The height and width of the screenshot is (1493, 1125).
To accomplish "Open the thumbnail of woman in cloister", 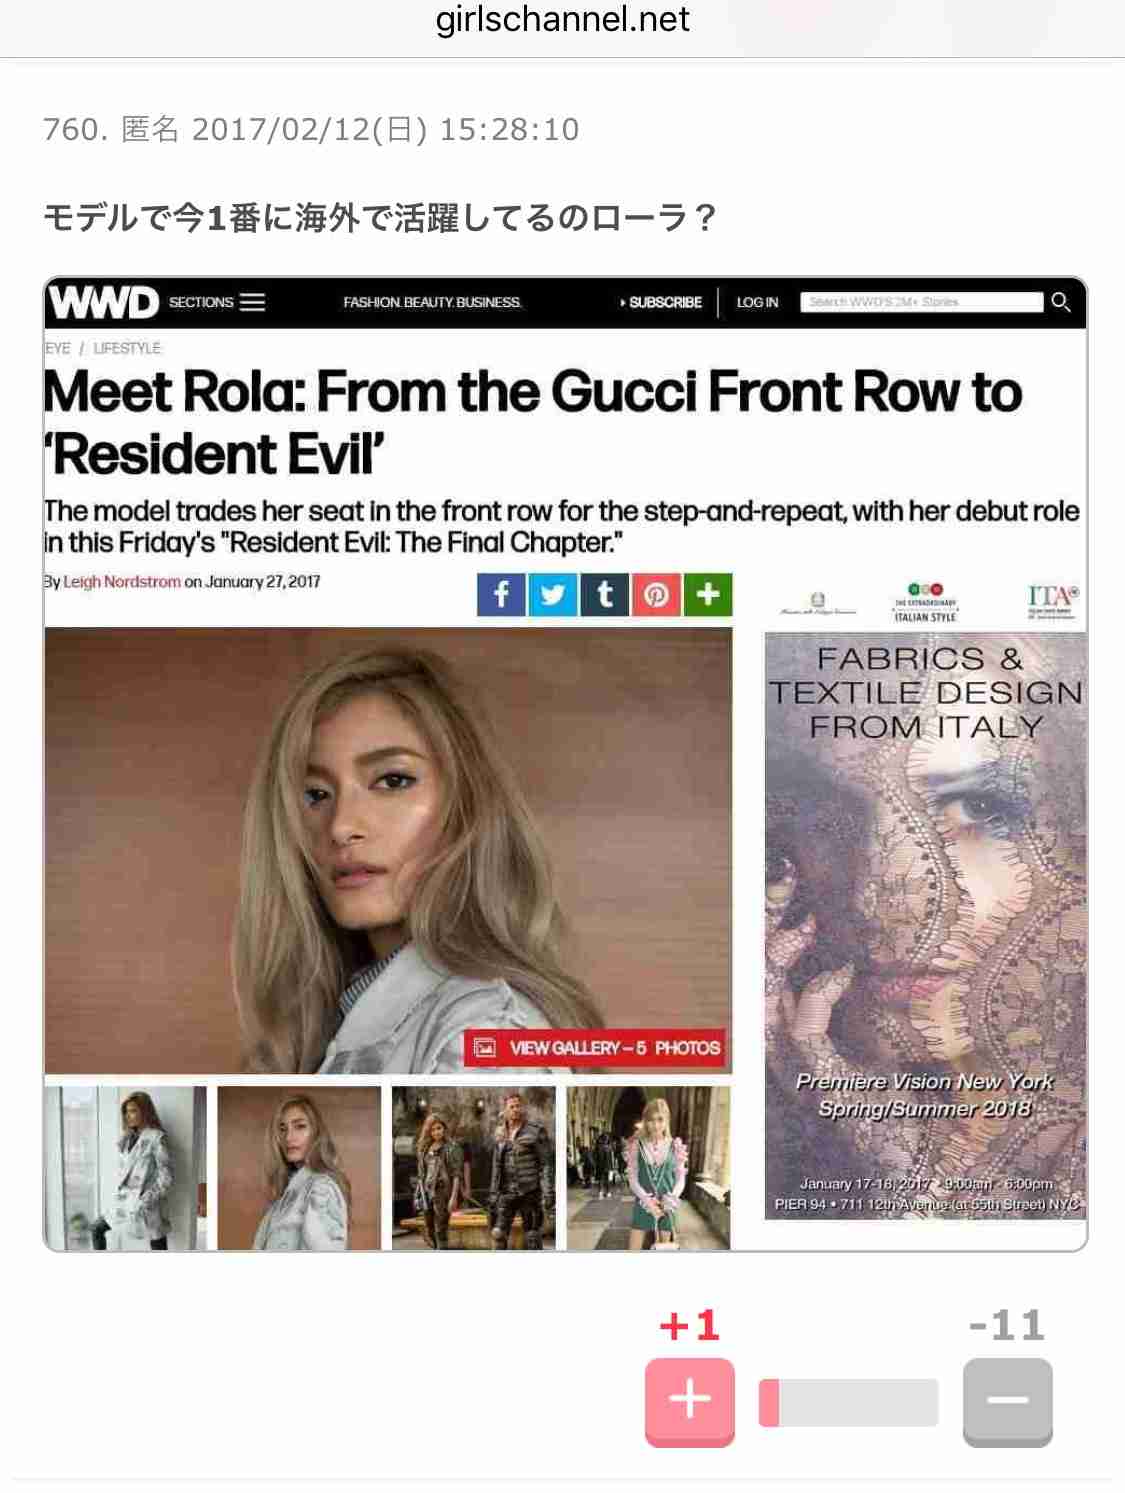I will coord(648,1168).
